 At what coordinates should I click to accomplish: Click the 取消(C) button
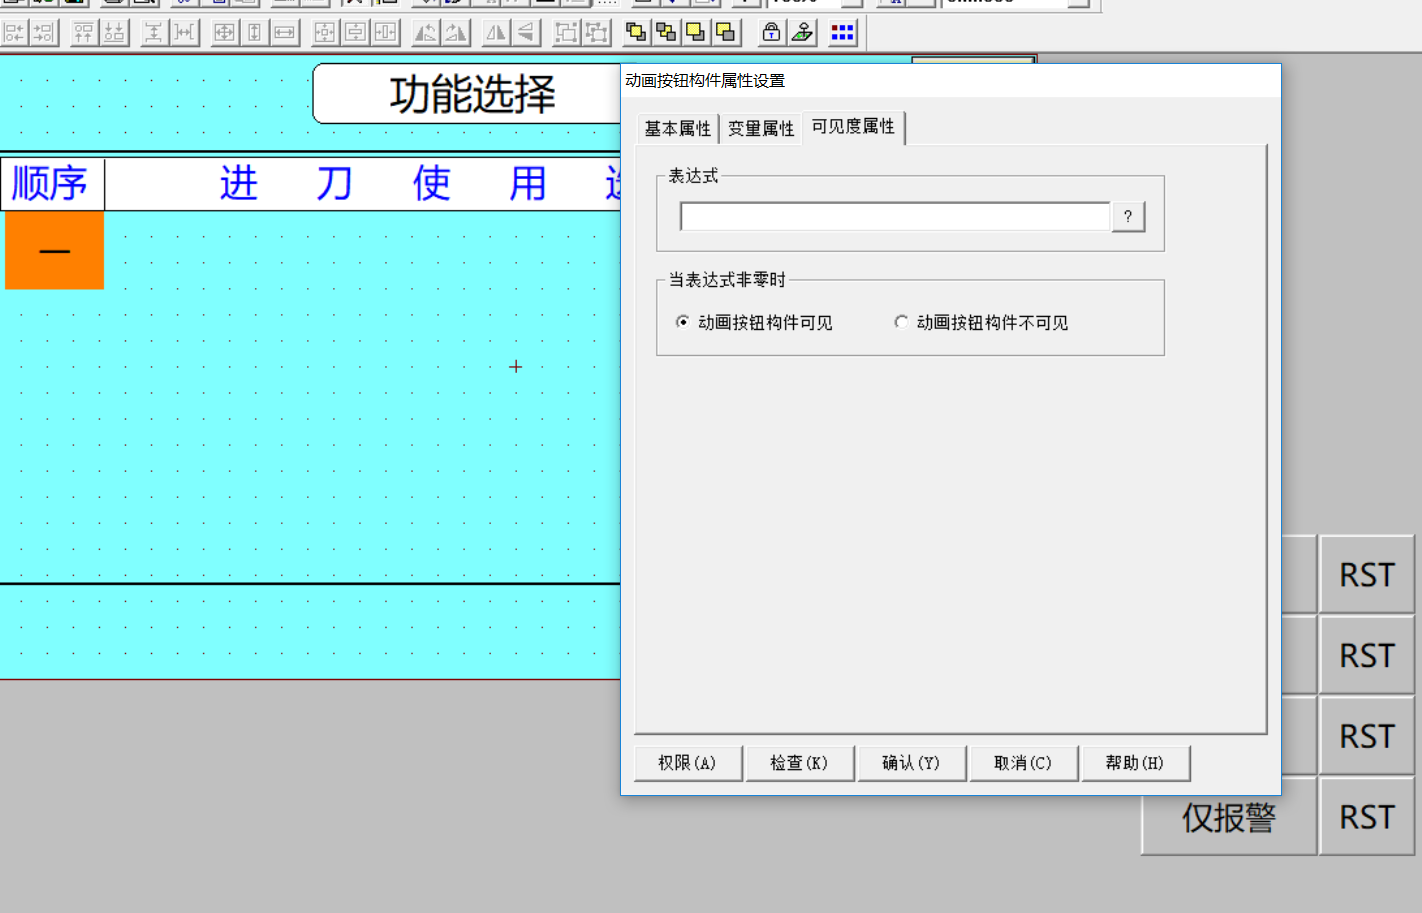[x=1023, y=763]
